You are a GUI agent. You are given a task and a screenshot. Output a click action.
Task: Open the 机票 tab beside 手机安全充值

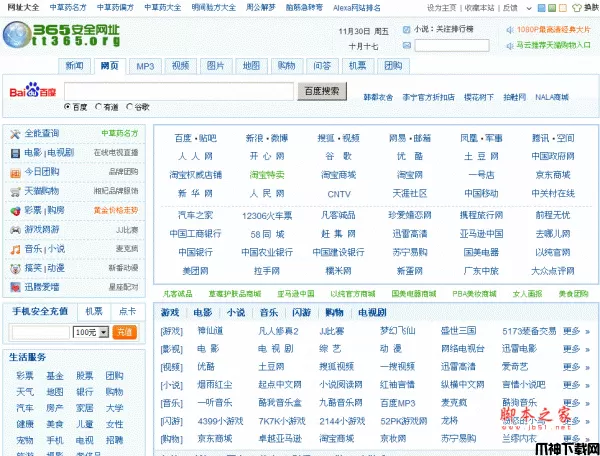[x=94, y=311]
